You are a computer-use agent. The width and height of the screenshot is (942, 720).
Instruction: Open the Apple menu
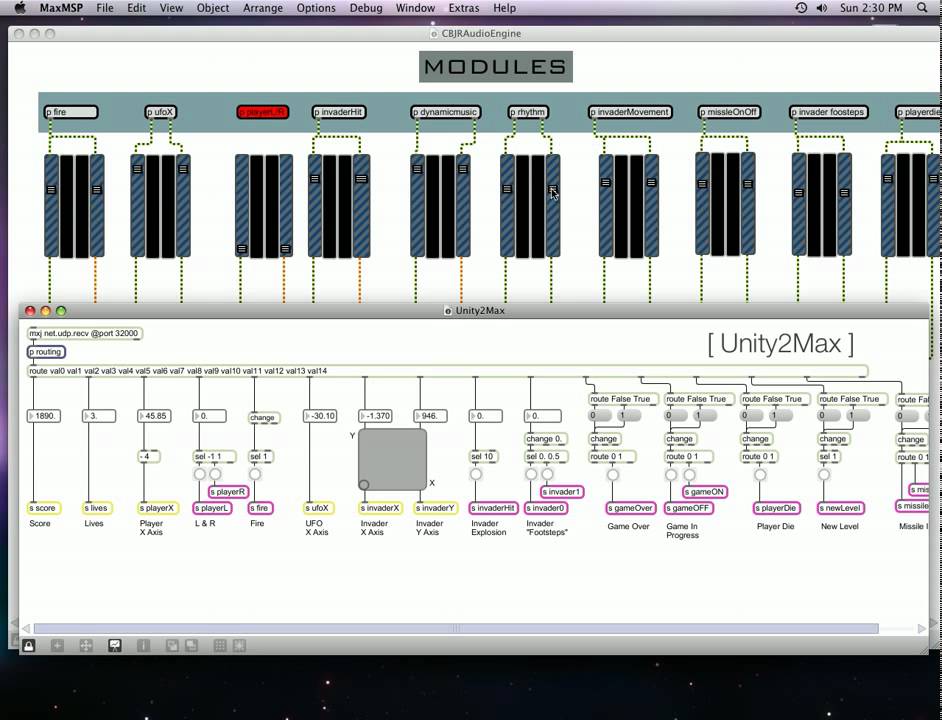(x=20, y=8)
